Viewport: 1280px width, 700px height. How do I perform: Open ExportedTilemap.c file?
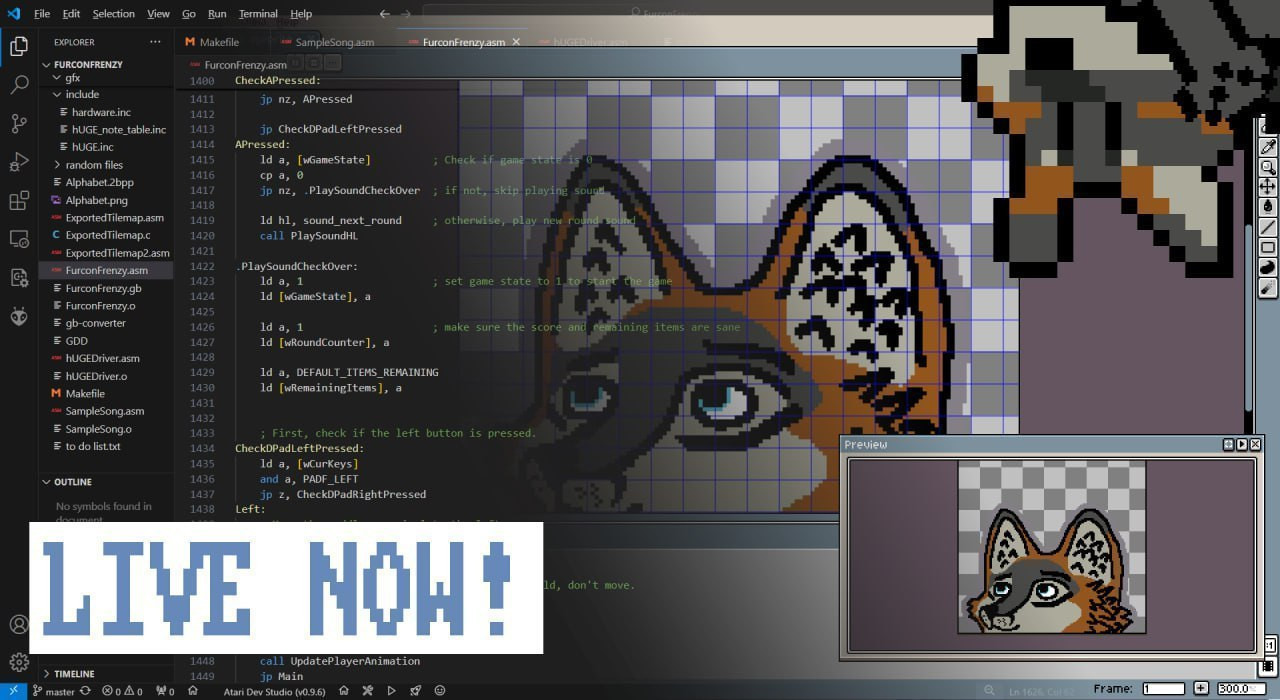click(x=106, y=235)
